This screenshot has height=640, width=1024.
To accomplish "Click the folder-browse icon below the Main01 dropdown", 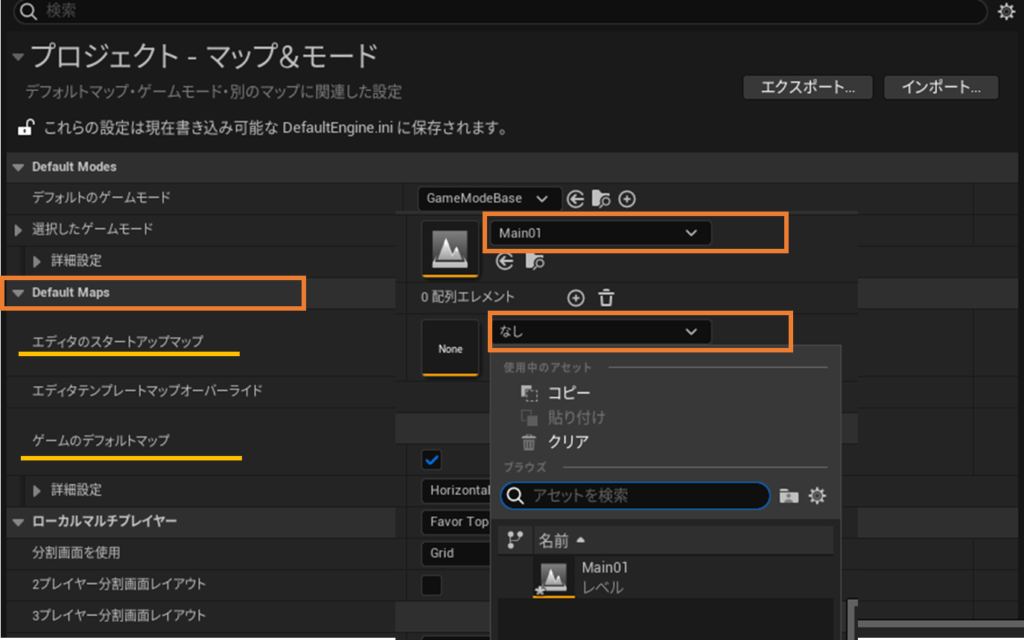I will (535, 261).
